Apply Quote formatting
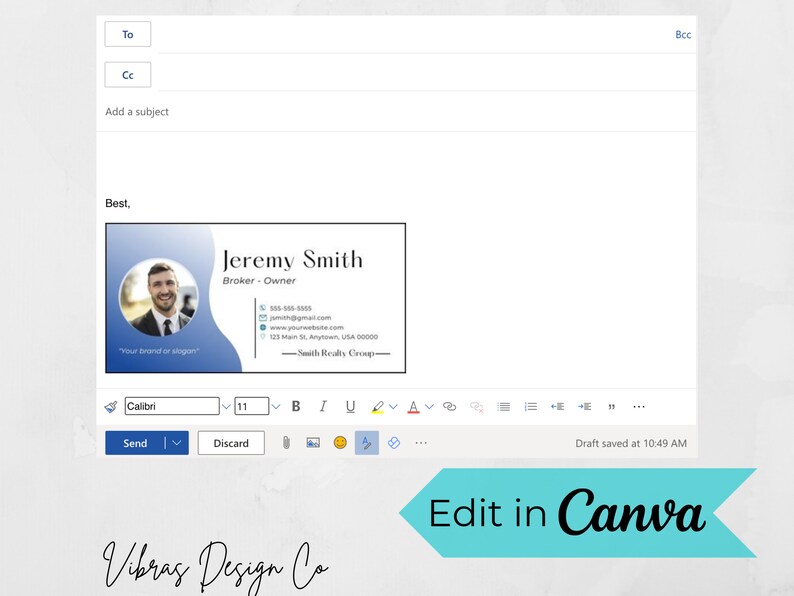Screen dimensions: 794x596 point(612,407)
